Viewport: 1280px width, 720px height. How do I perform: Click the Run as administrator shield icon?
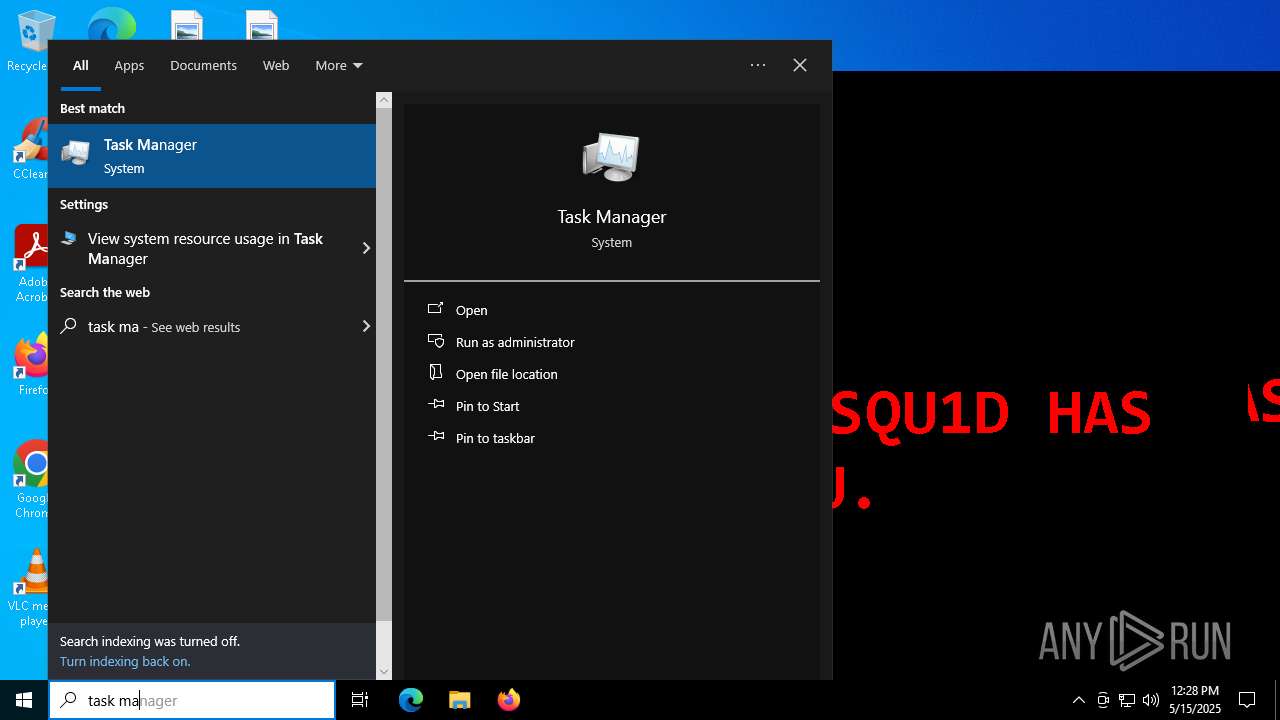coord(436,341)
